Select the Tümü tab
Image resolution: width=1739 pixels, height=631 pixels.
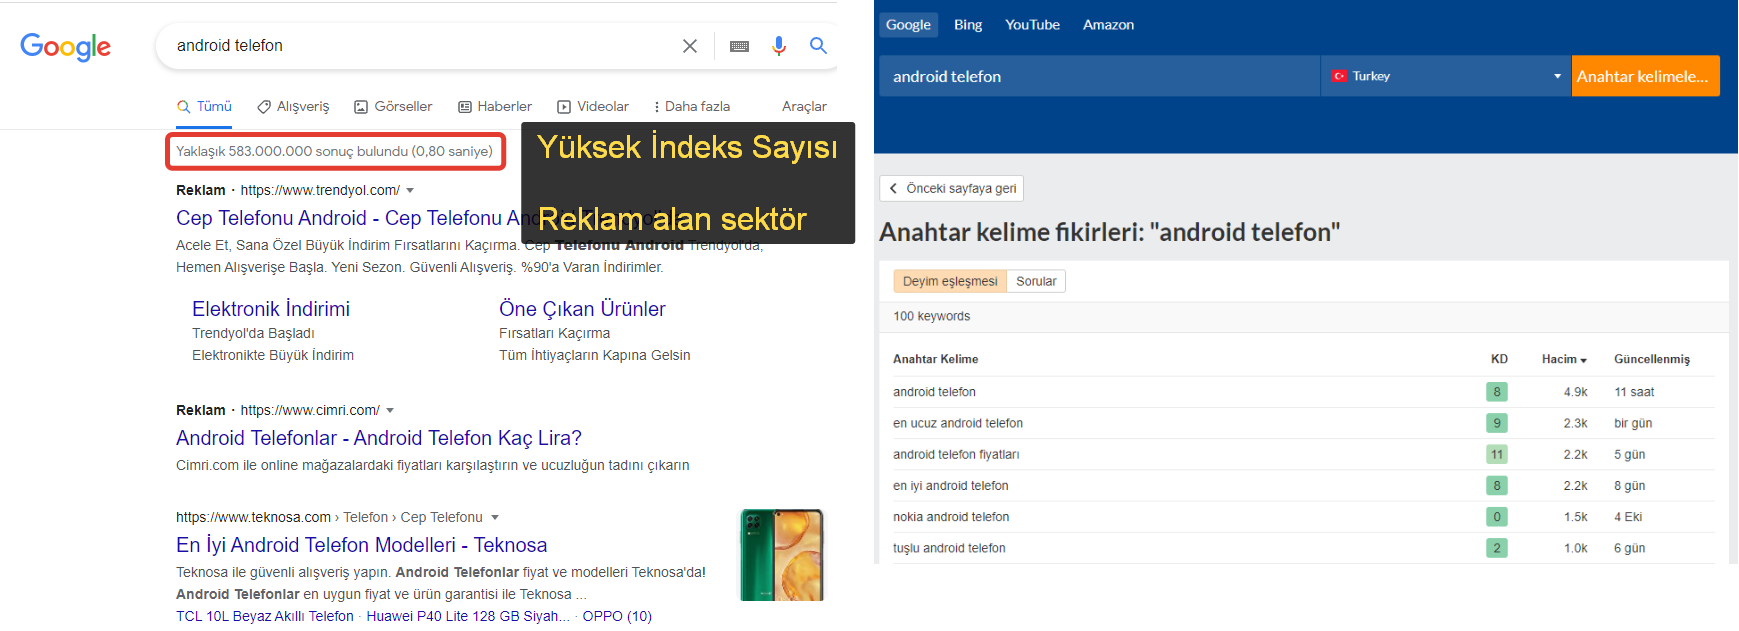(x=204, y=106)
